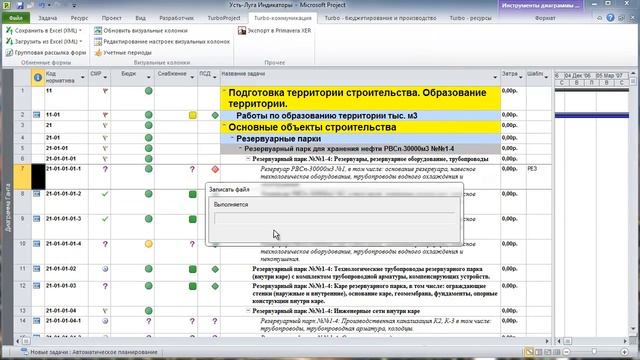
Task: Click the yellow circle Бюдж indicator in row 10
Action: coord(149,244)
